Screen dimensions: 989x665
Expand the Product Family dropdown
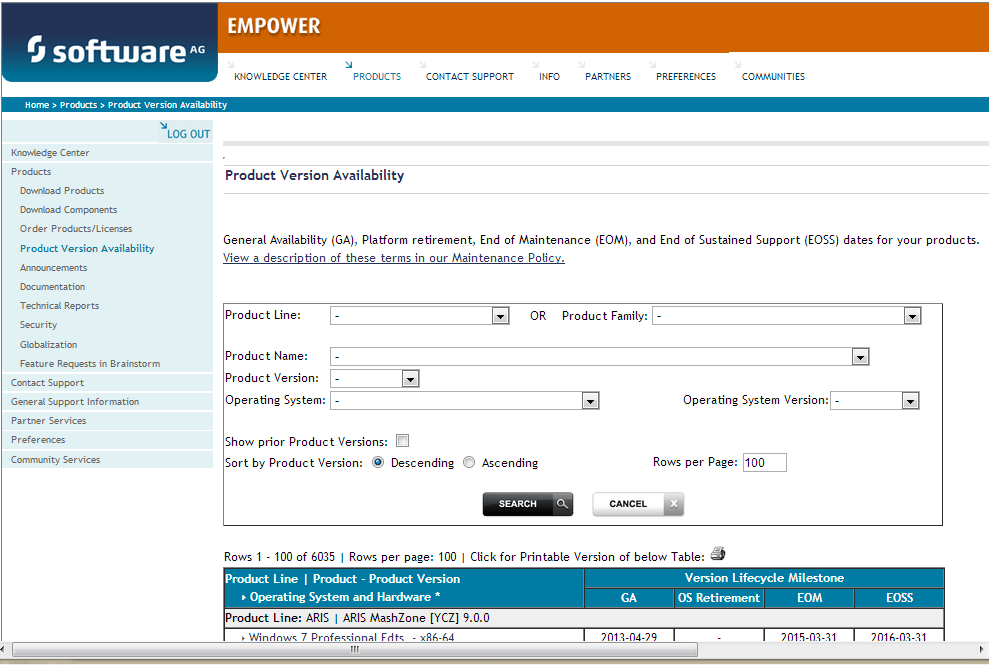click(911, 316)
